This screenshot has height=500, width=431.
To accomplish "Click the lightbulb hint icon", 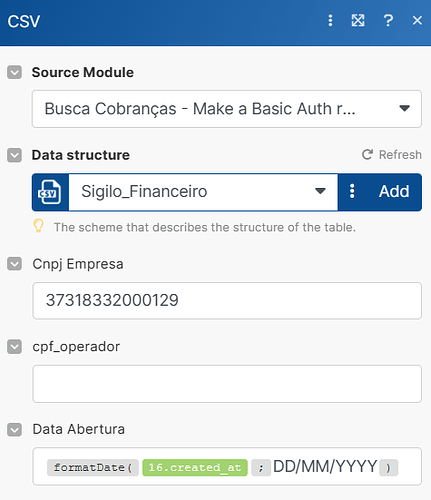I will tap(39, 226).
